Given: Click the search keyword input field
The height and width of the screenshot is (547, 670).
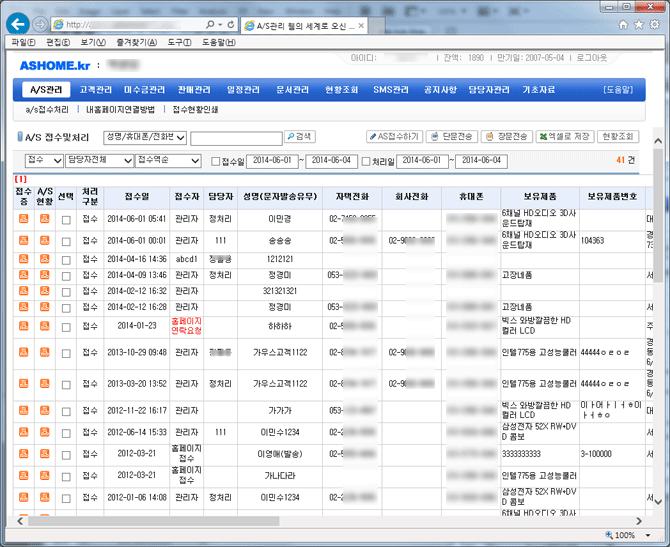Looking at the screenshot, I should (x=236, y=138).
